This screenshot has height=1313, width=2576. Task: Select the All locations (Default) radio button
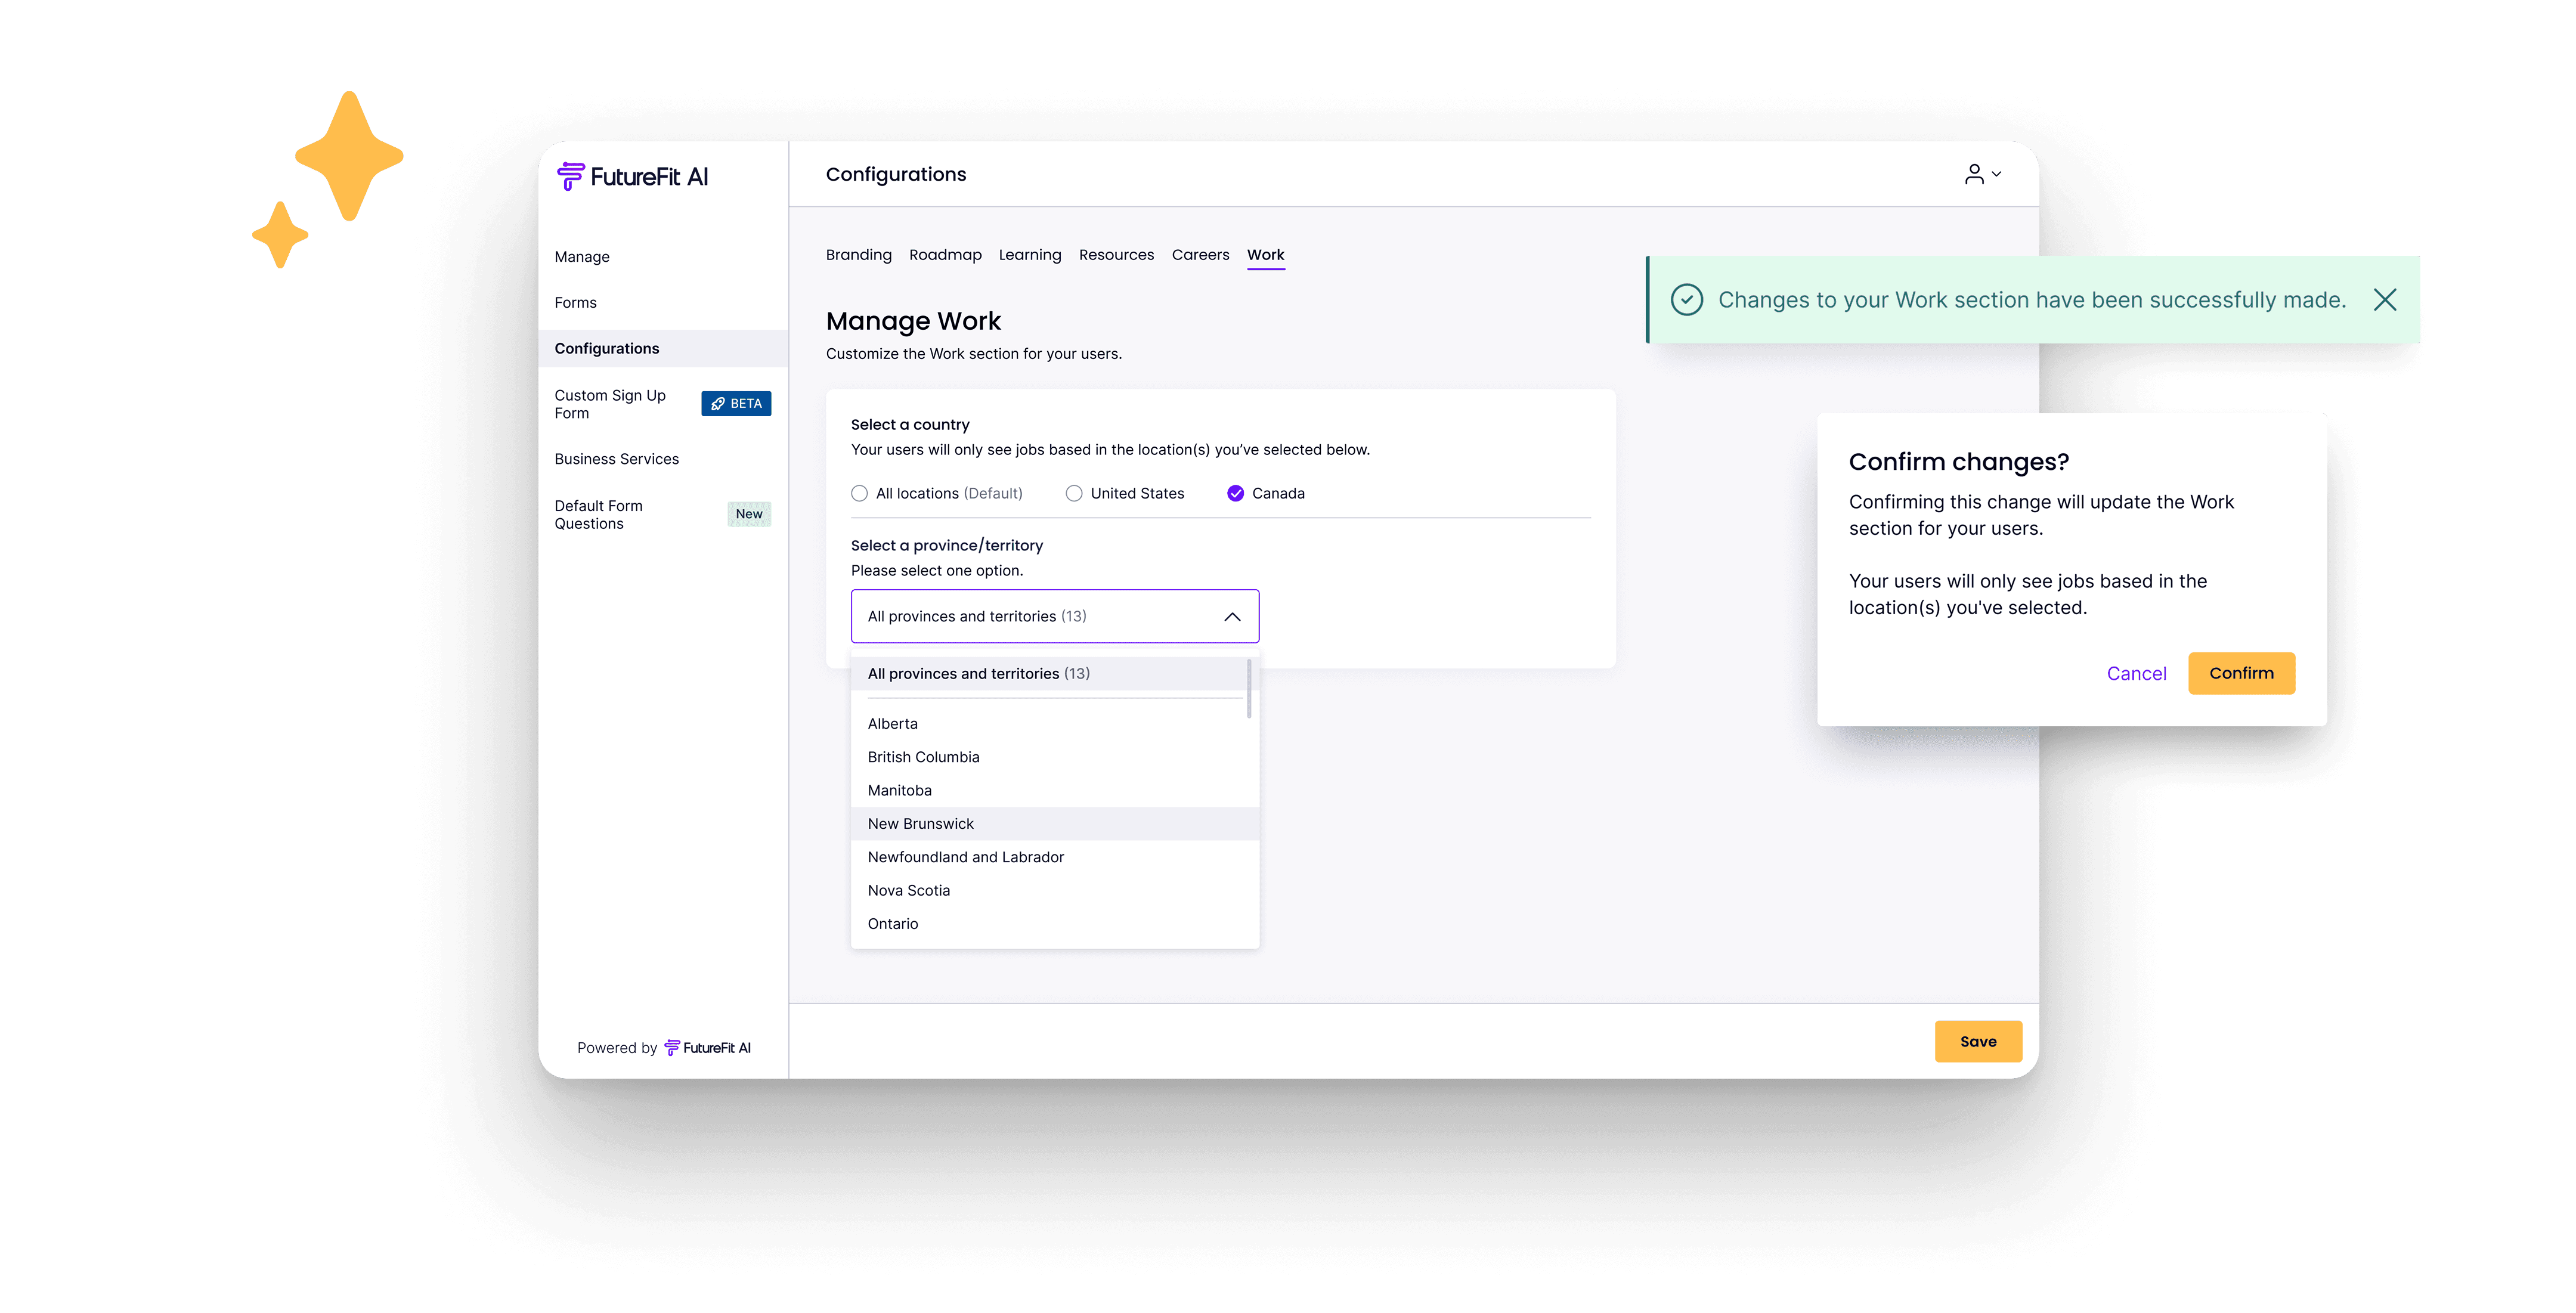point(859,494)
